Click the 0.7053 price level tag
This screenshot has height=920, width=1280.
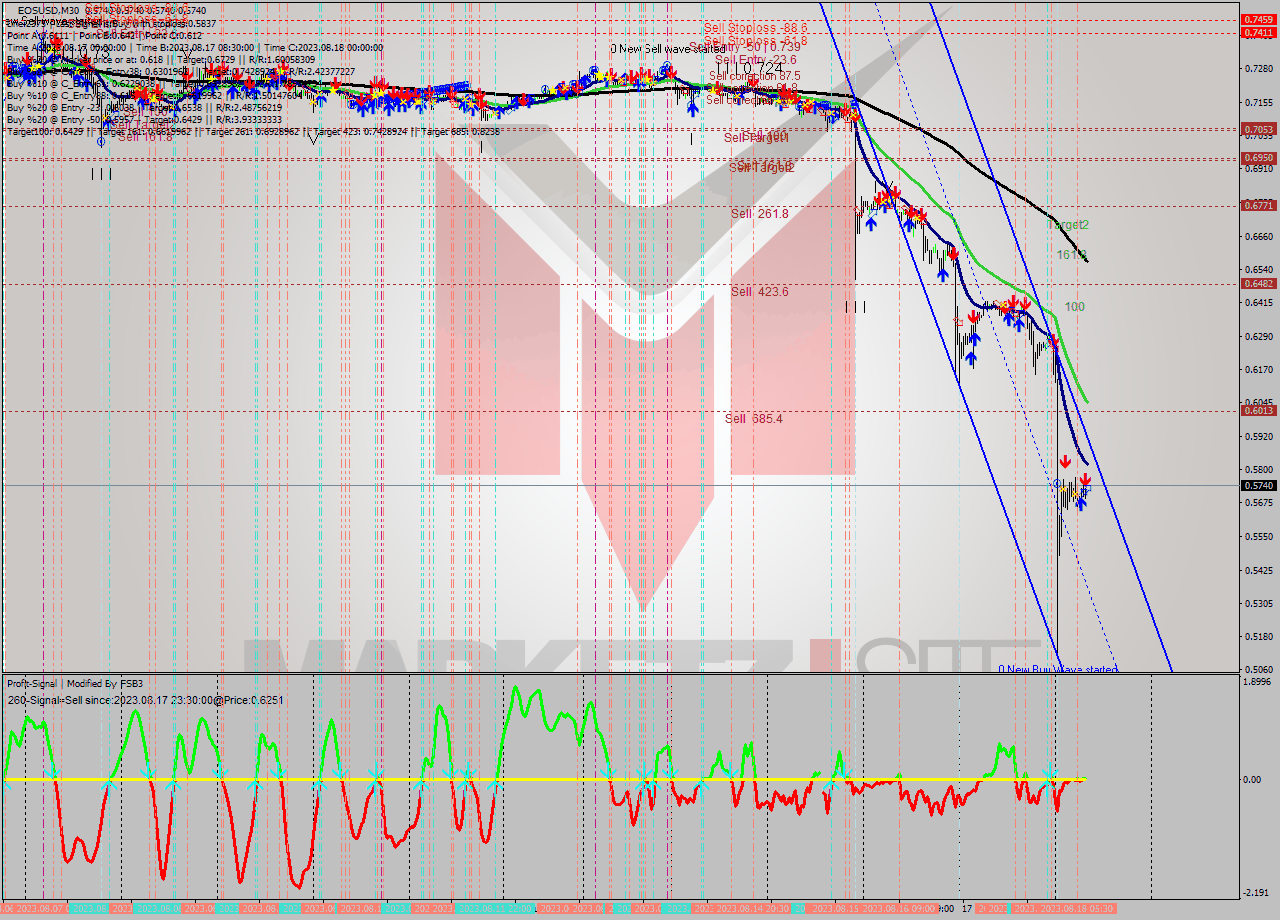(1257, 129)
